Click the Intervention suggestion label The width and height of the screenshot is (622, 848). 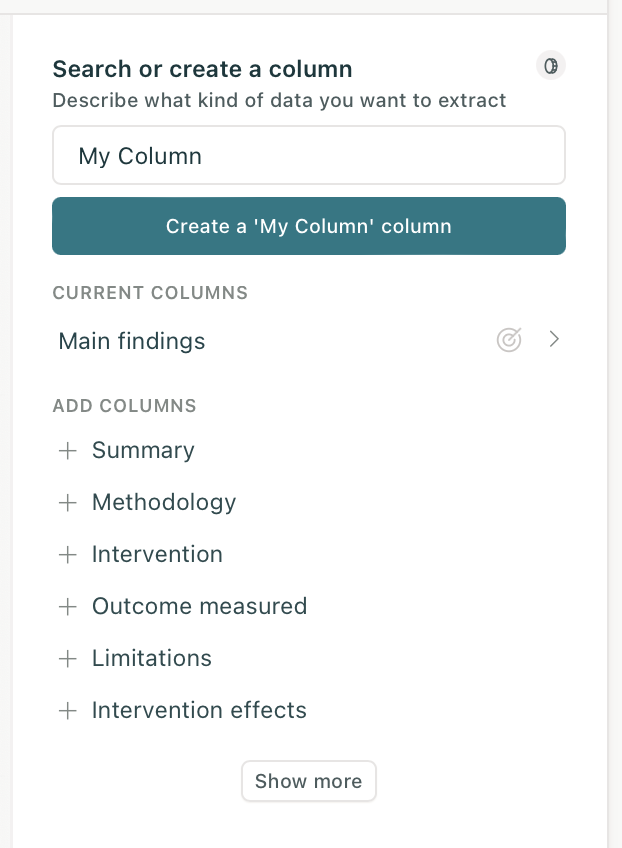pyautogui.click(x=157, y=555)
